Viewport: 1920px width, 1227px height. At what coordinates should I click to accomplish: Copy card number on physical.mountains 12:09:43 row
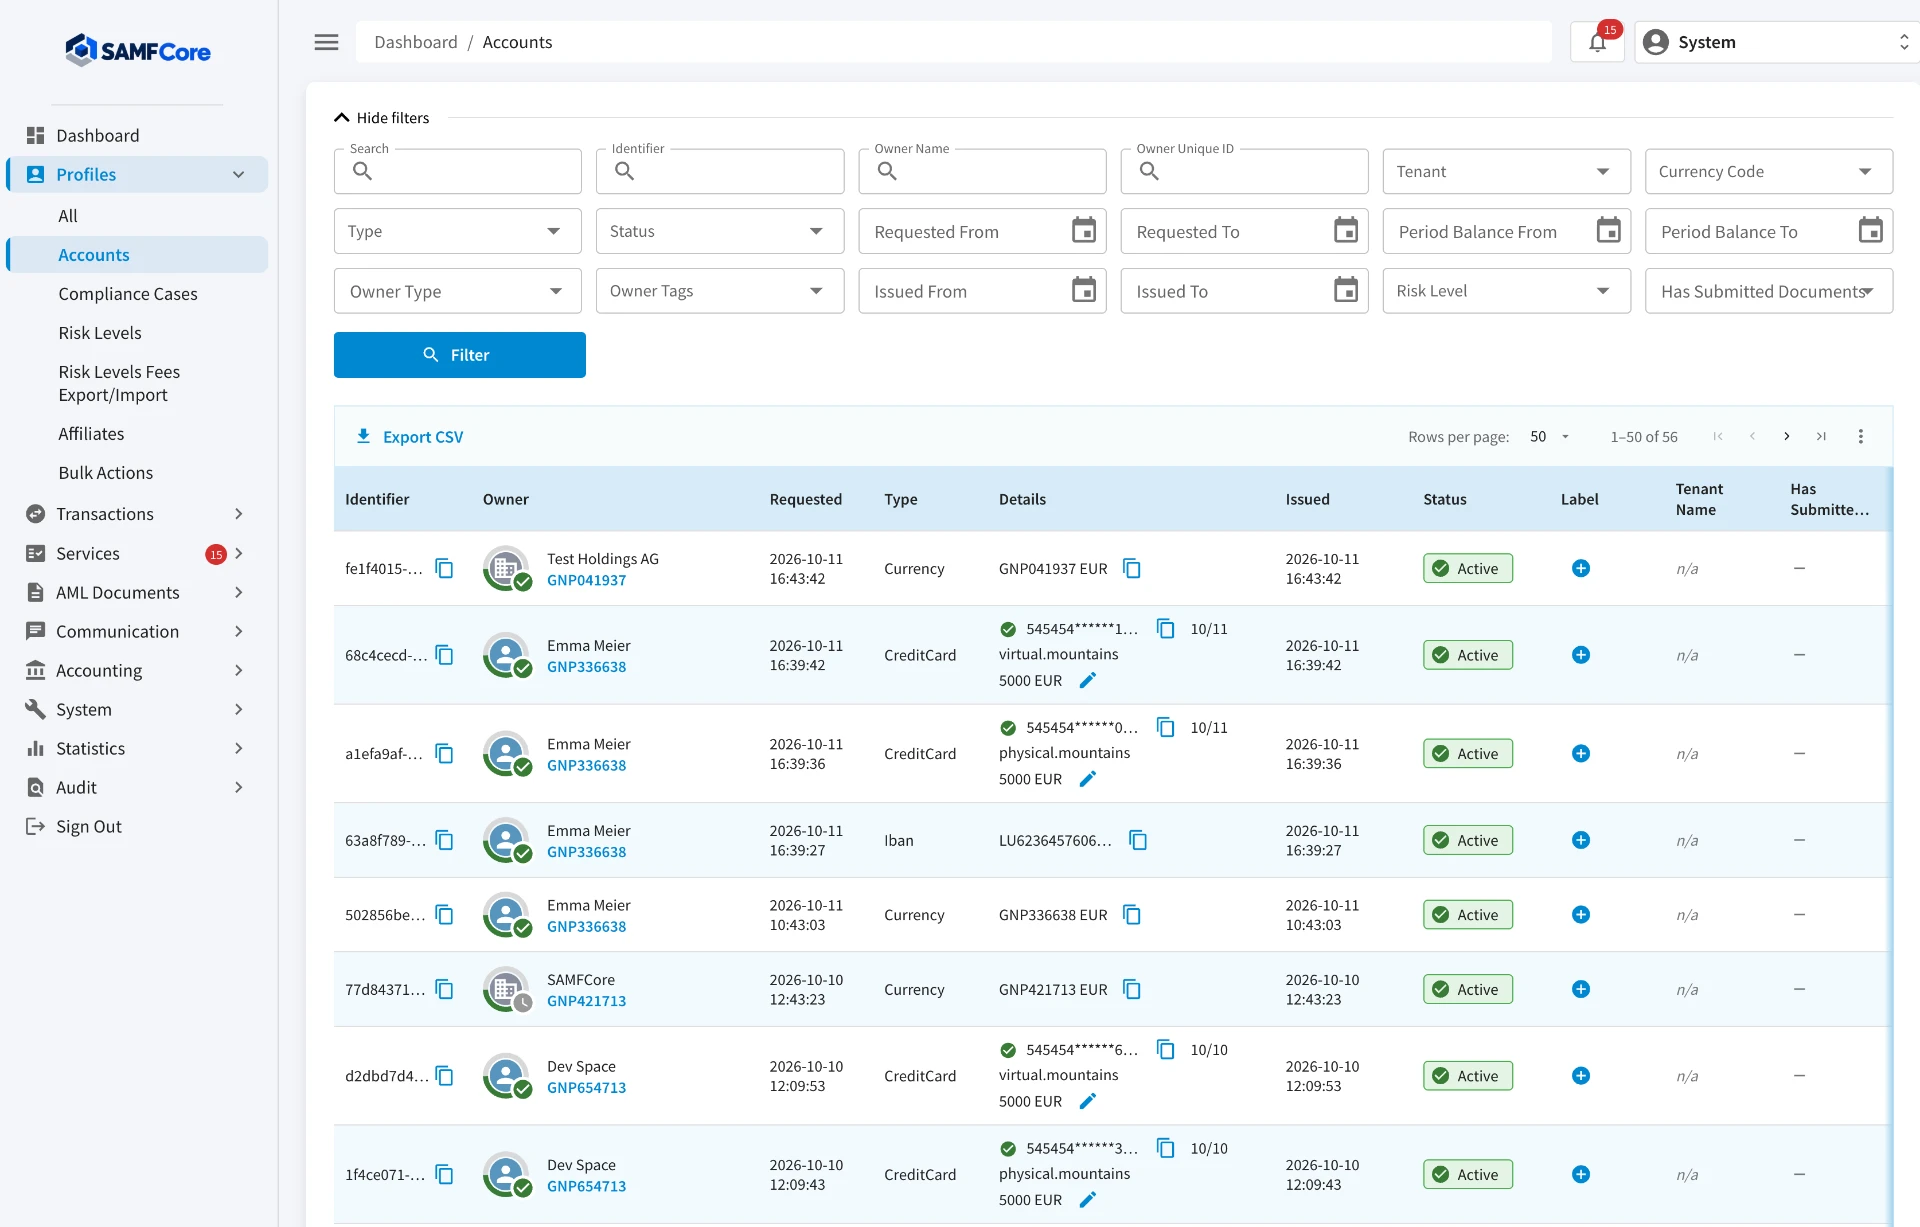[1166, 1148]
